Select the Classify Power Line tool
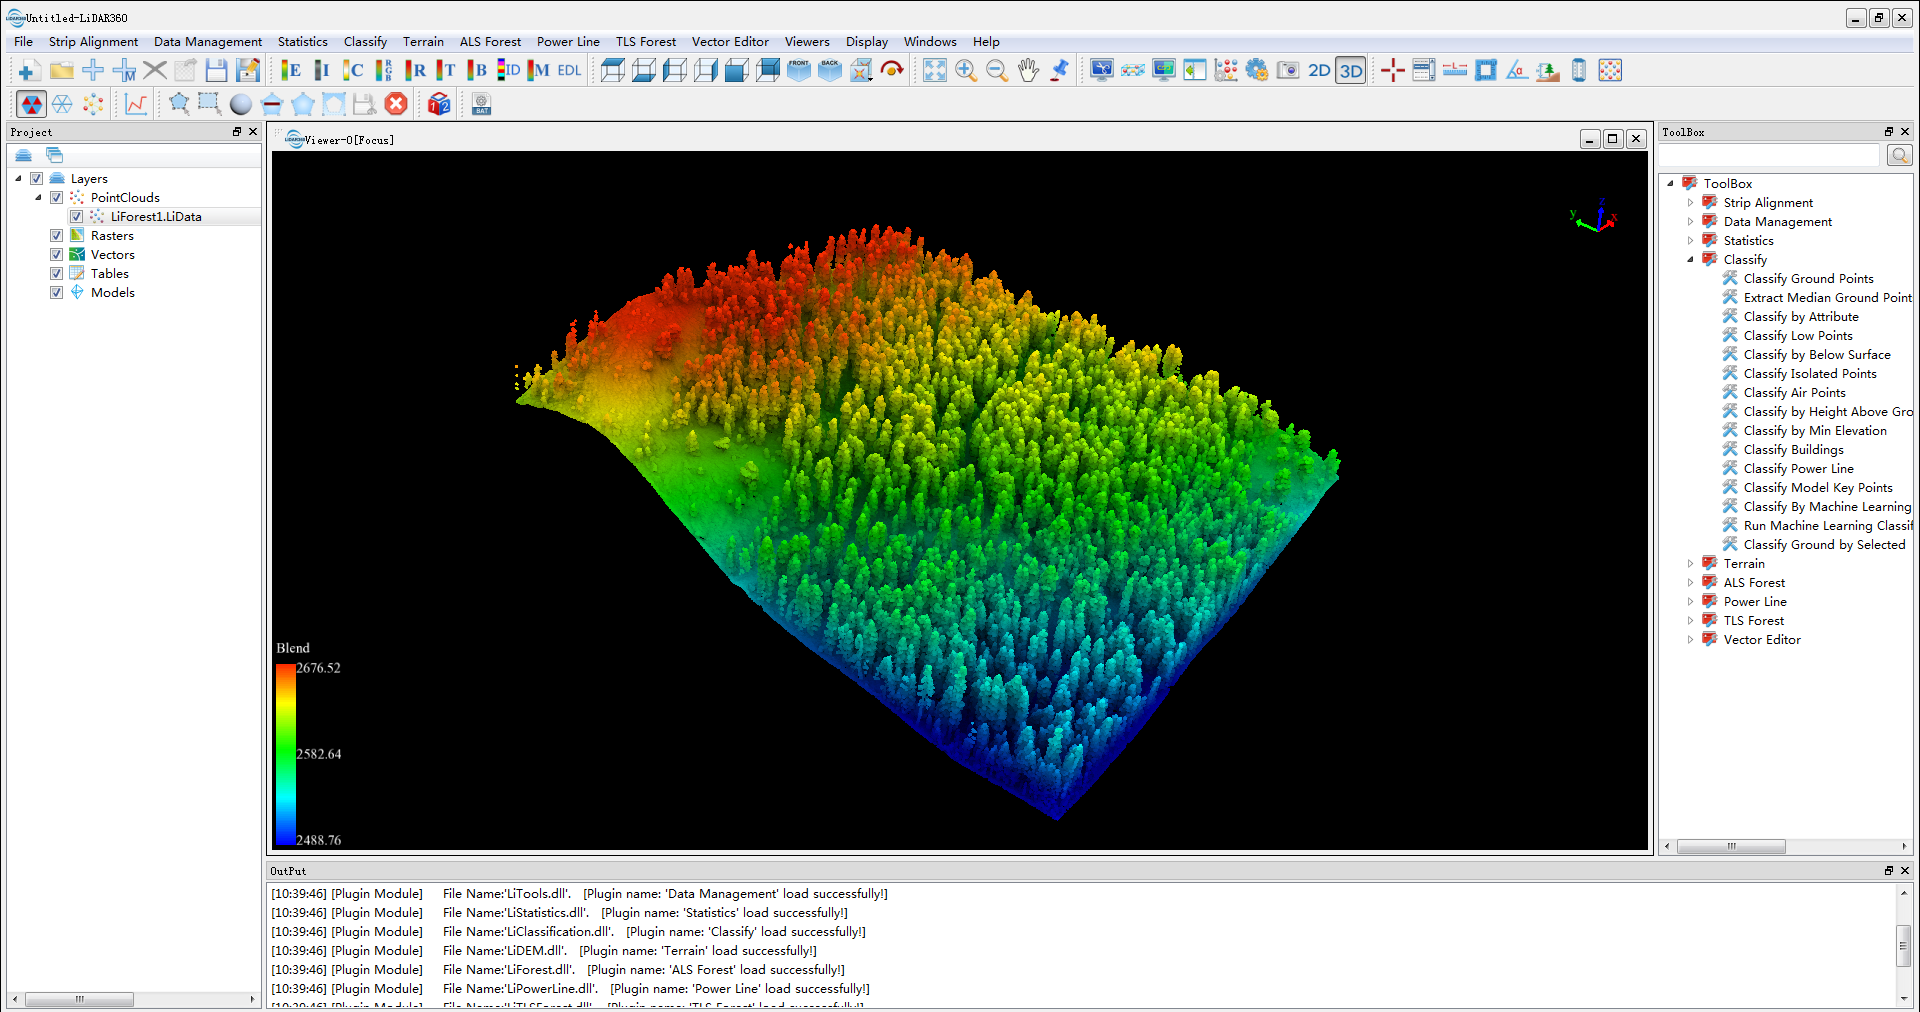The height and width of the screenshot is (1012, 1920). point(1798,469)
